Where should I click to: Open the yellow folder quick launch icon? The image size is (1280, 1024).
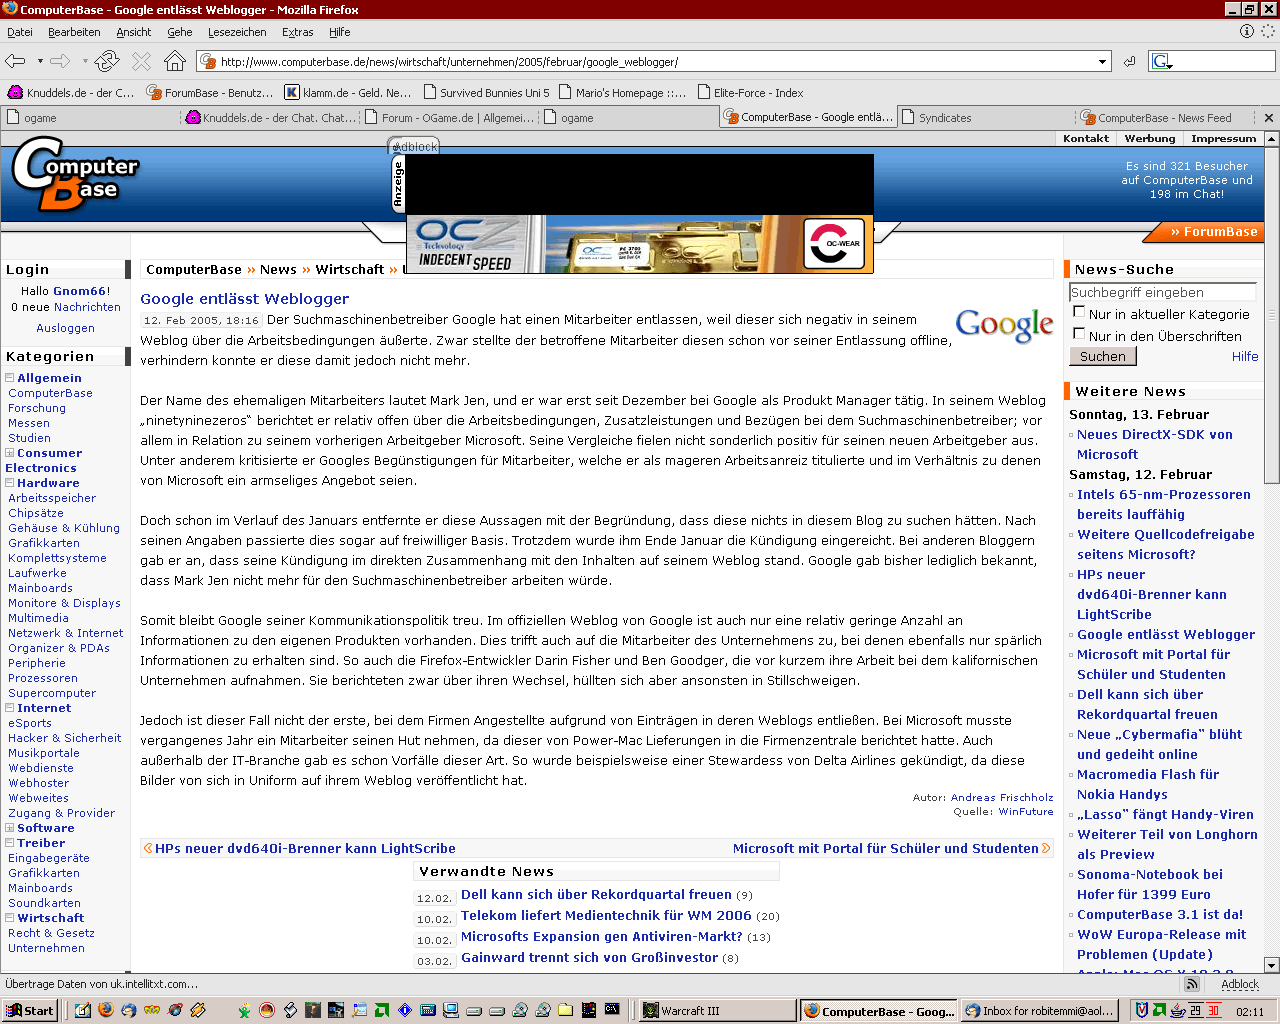pos(566,1010)
